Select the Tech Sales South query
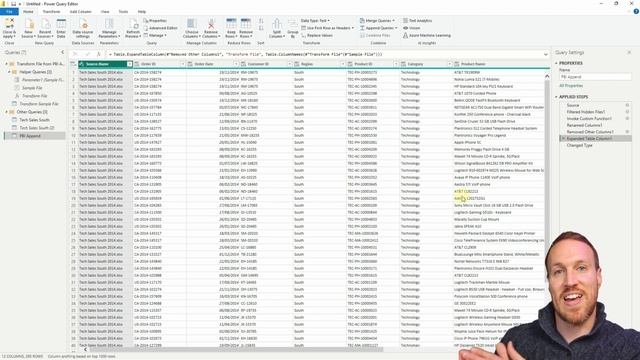This screenshot has width=640, height=360. coord(34,120)
